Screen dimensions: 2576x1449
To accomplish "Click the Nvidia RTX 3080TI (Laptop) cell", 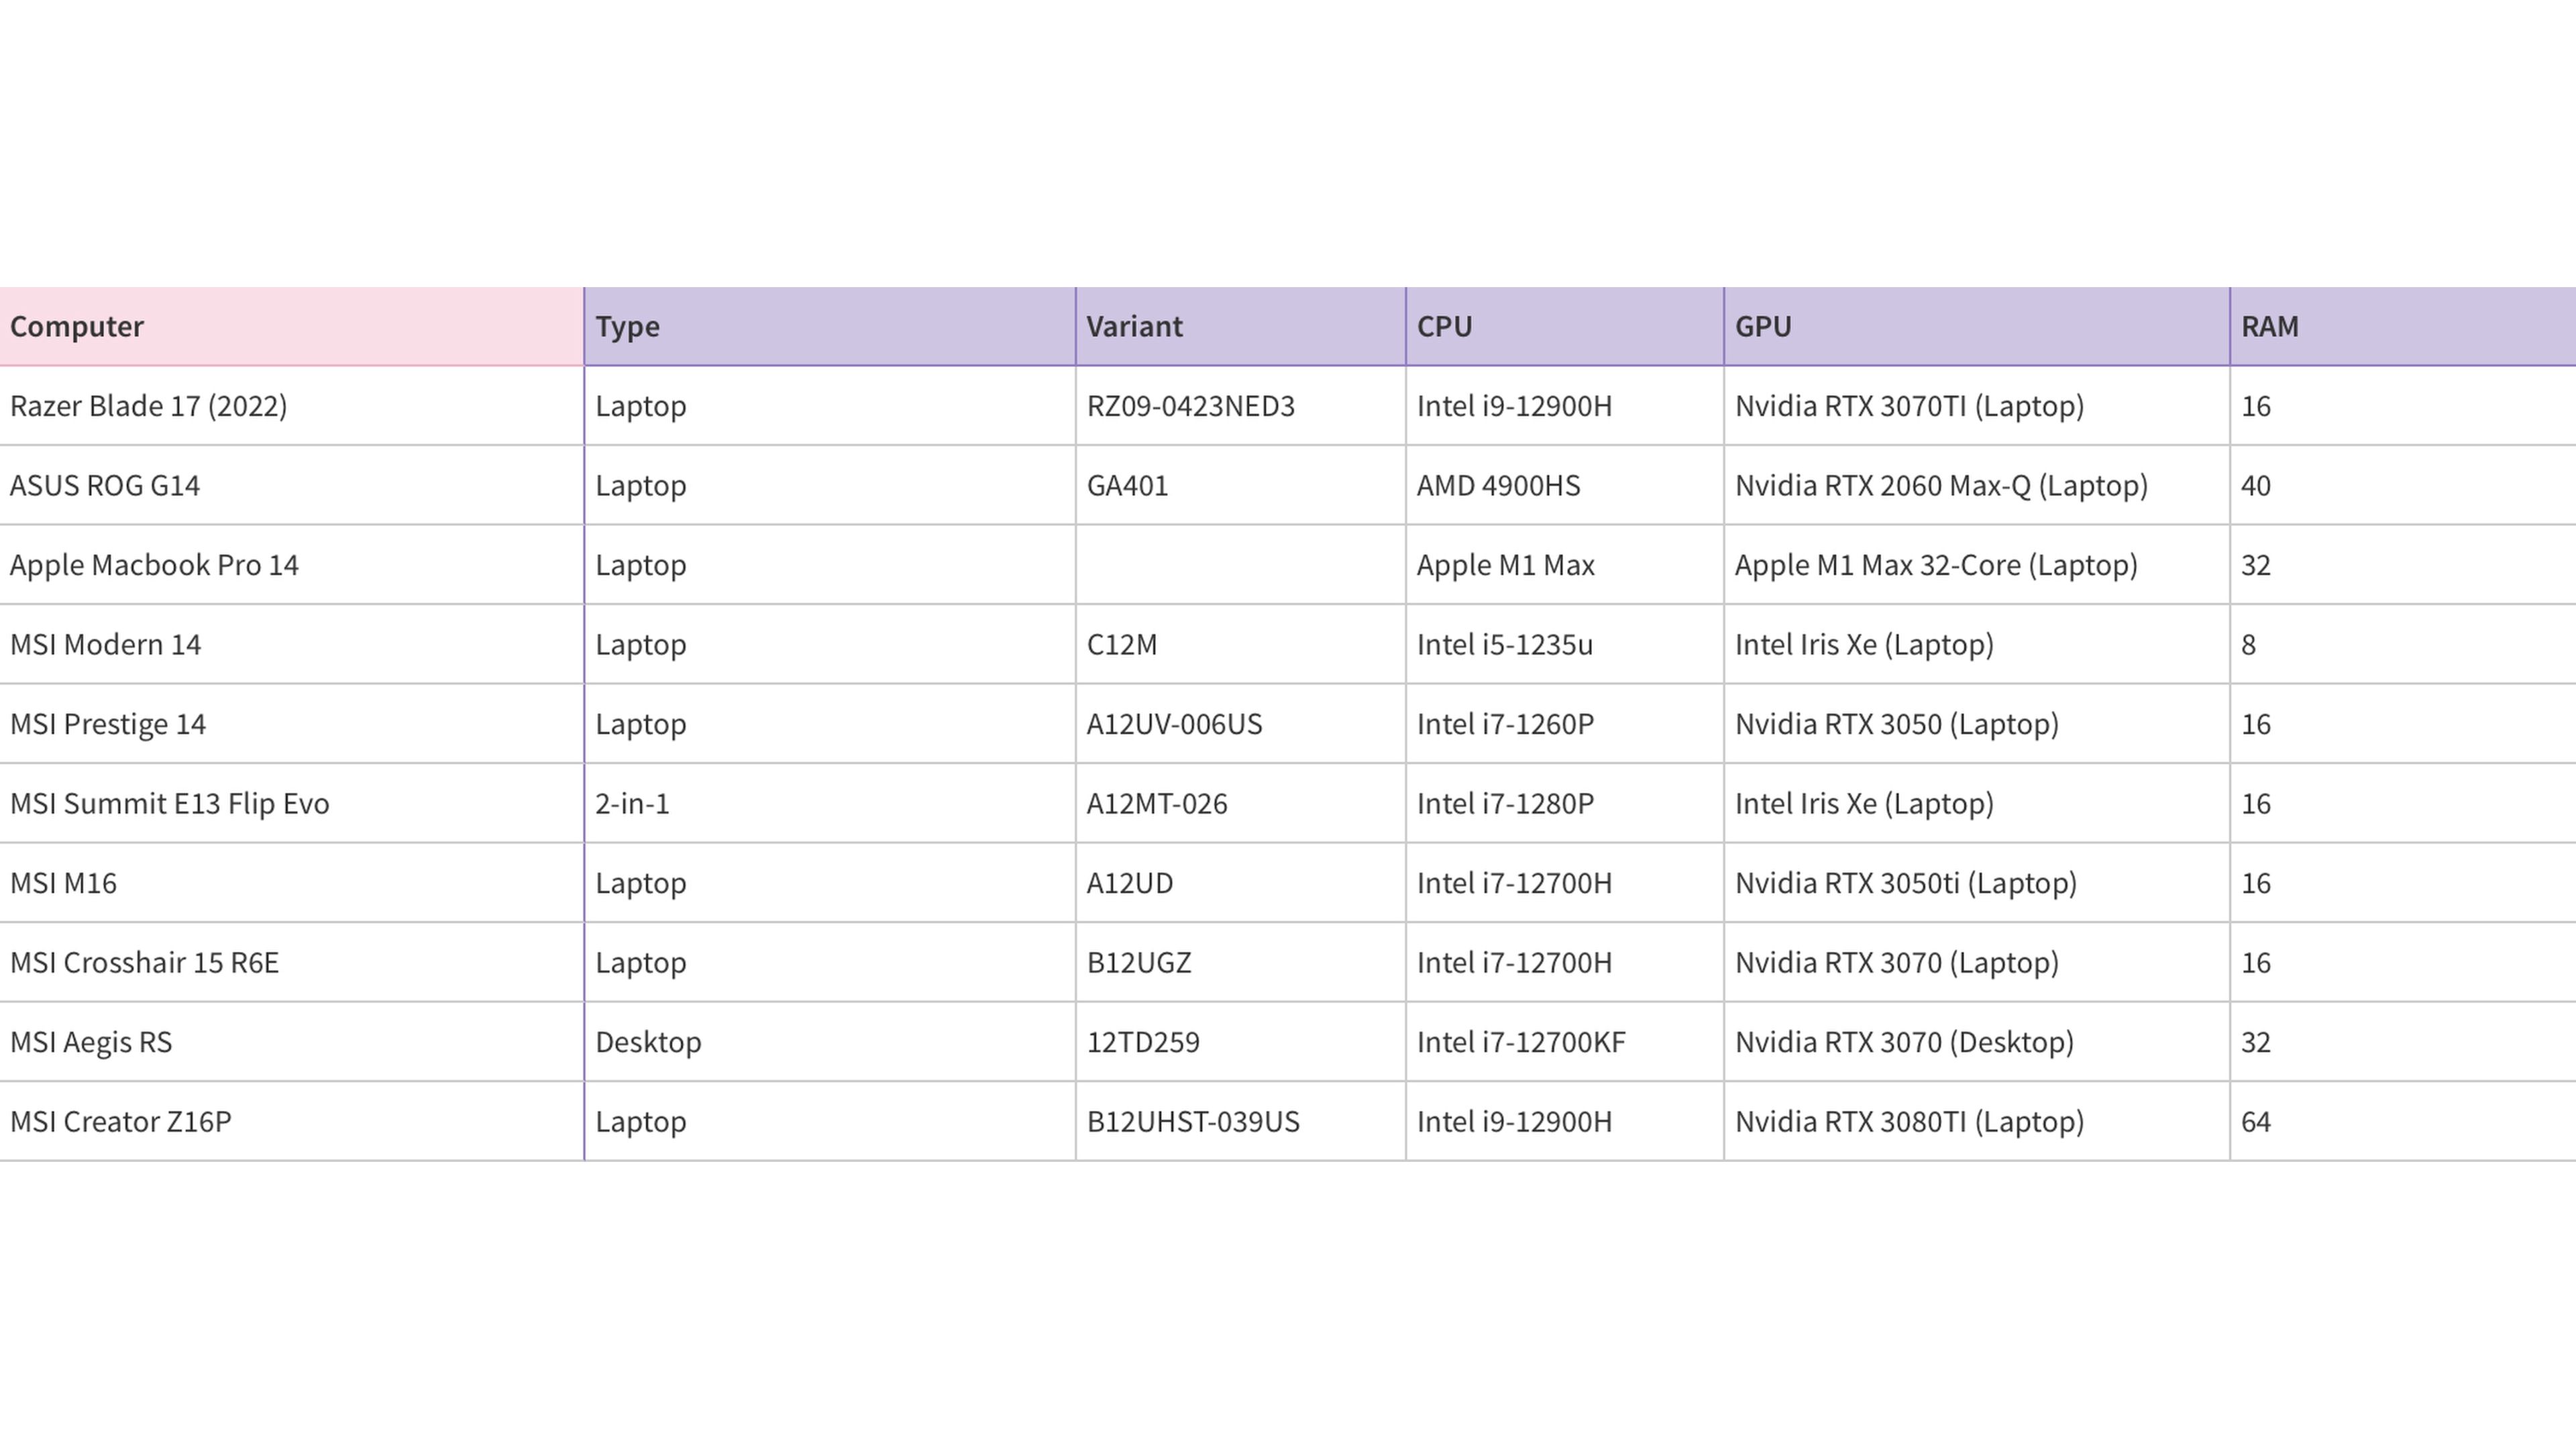I will (1977, 1121).
